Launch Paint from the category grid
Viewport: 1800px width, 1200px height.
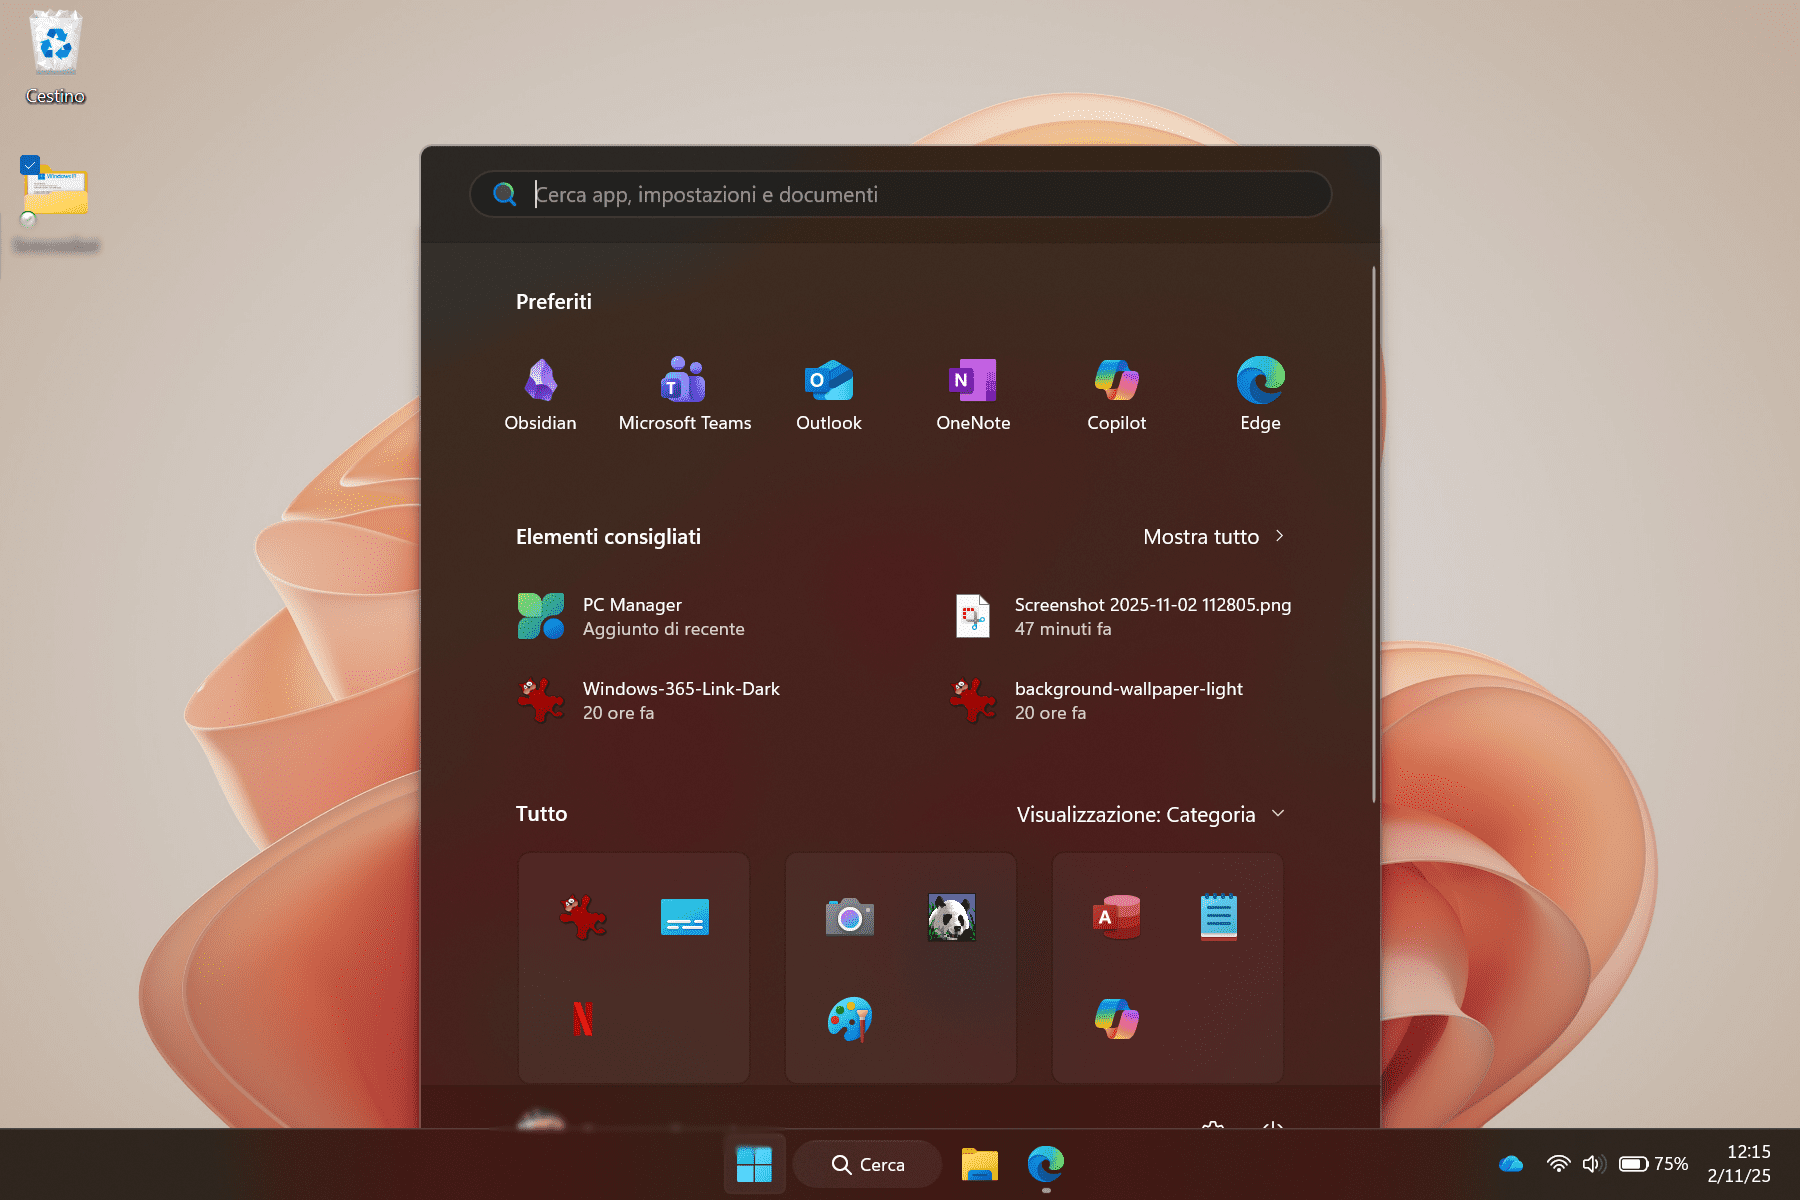click(850, 1019)
